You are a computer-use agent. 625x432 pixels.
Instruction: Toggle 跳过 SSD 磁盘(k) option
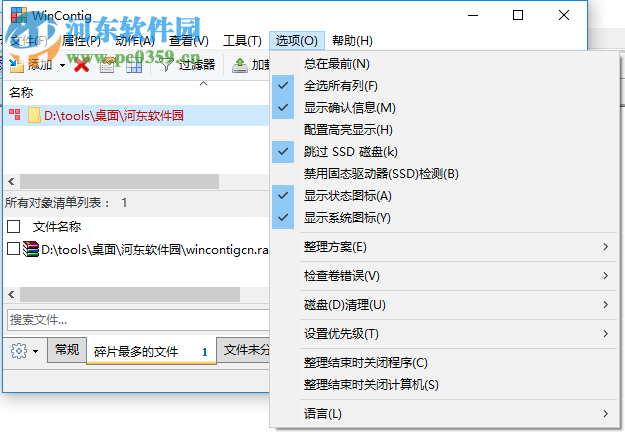[444, 152]
